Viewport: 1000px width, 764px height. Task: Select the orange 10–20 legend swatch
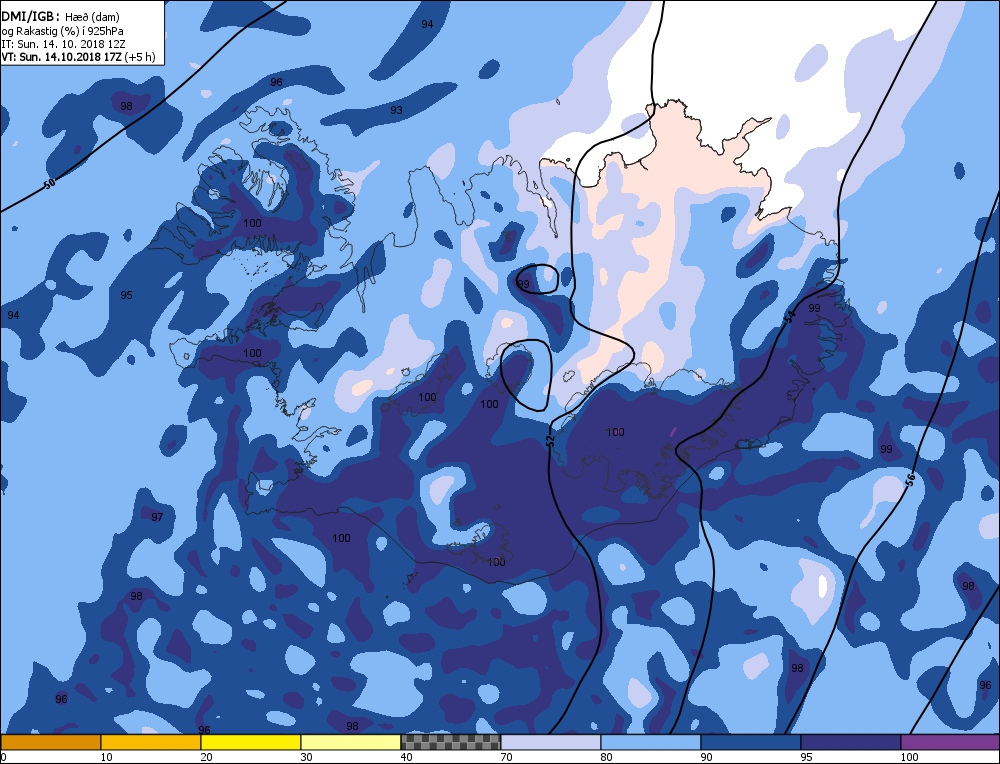click(x=151, y=742)
